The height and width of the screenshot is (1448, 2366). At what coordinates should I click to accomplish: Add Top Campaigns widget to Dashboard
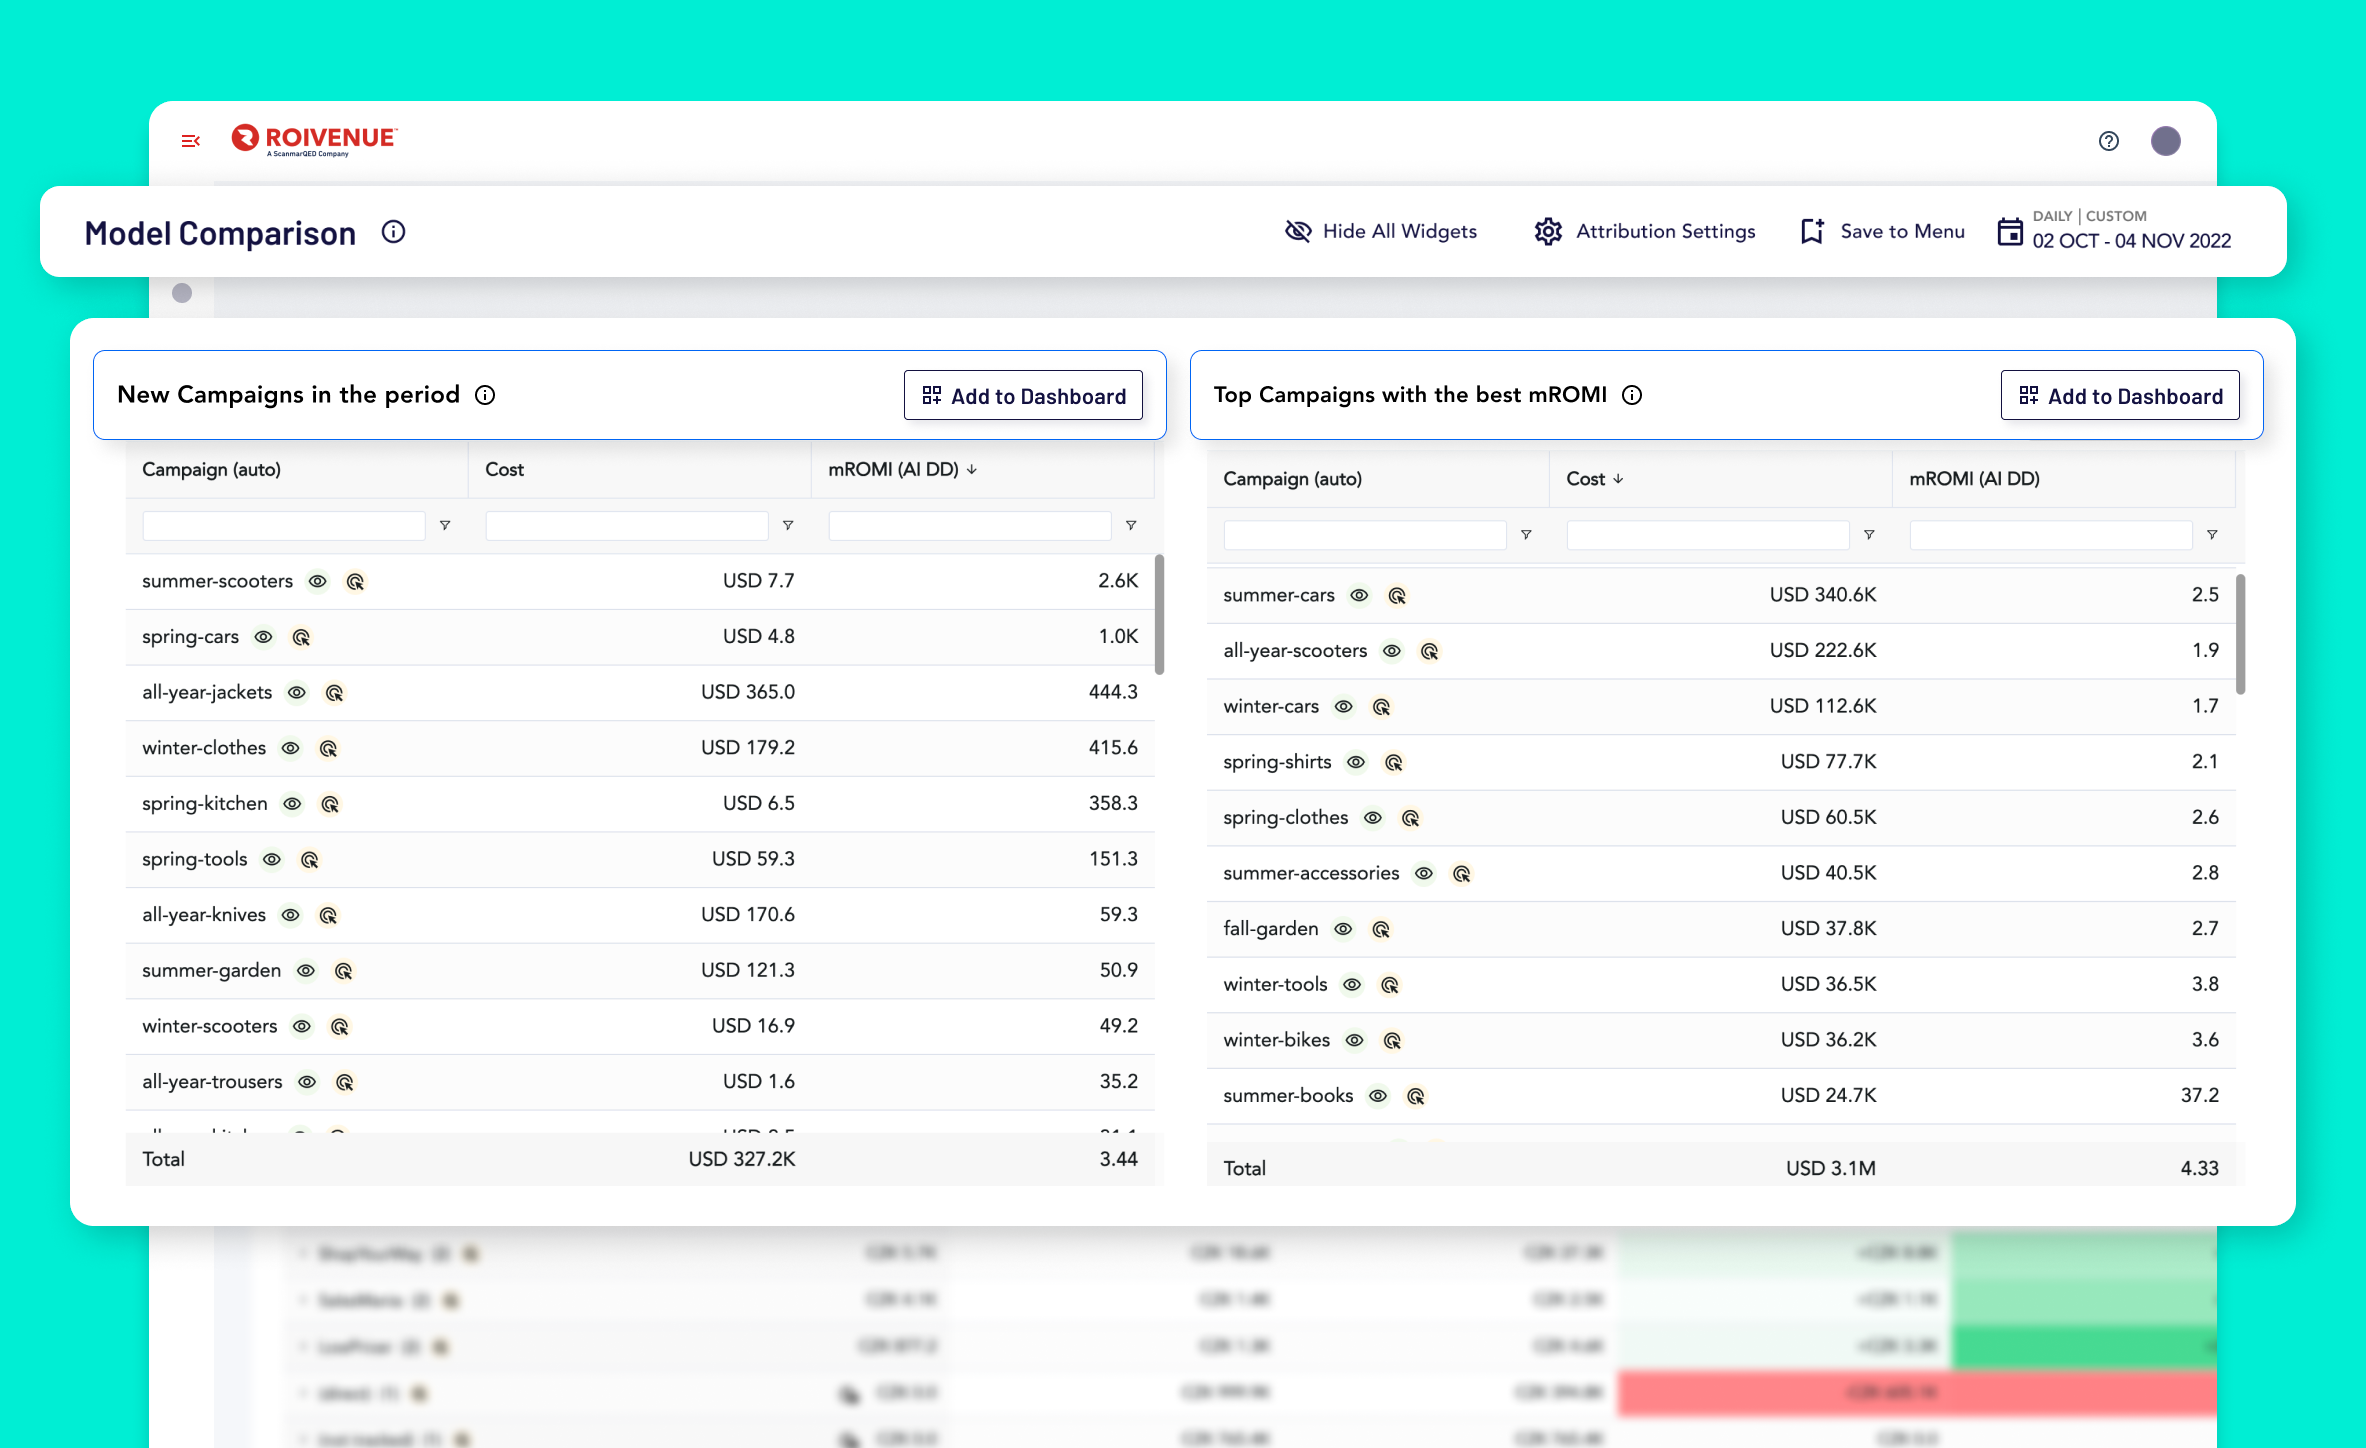[2120, 396]
